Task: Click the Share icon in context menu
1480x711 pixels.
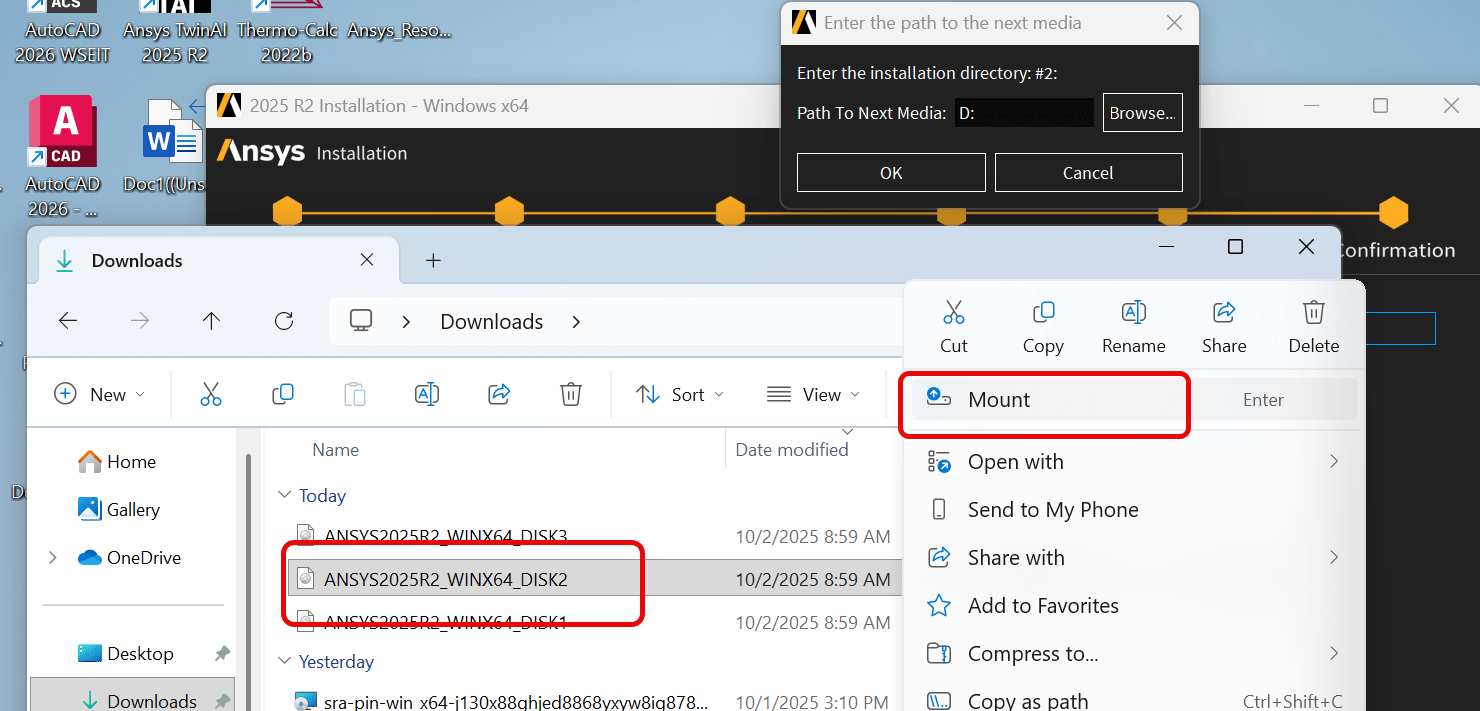Action: (x=1223, y=314)
